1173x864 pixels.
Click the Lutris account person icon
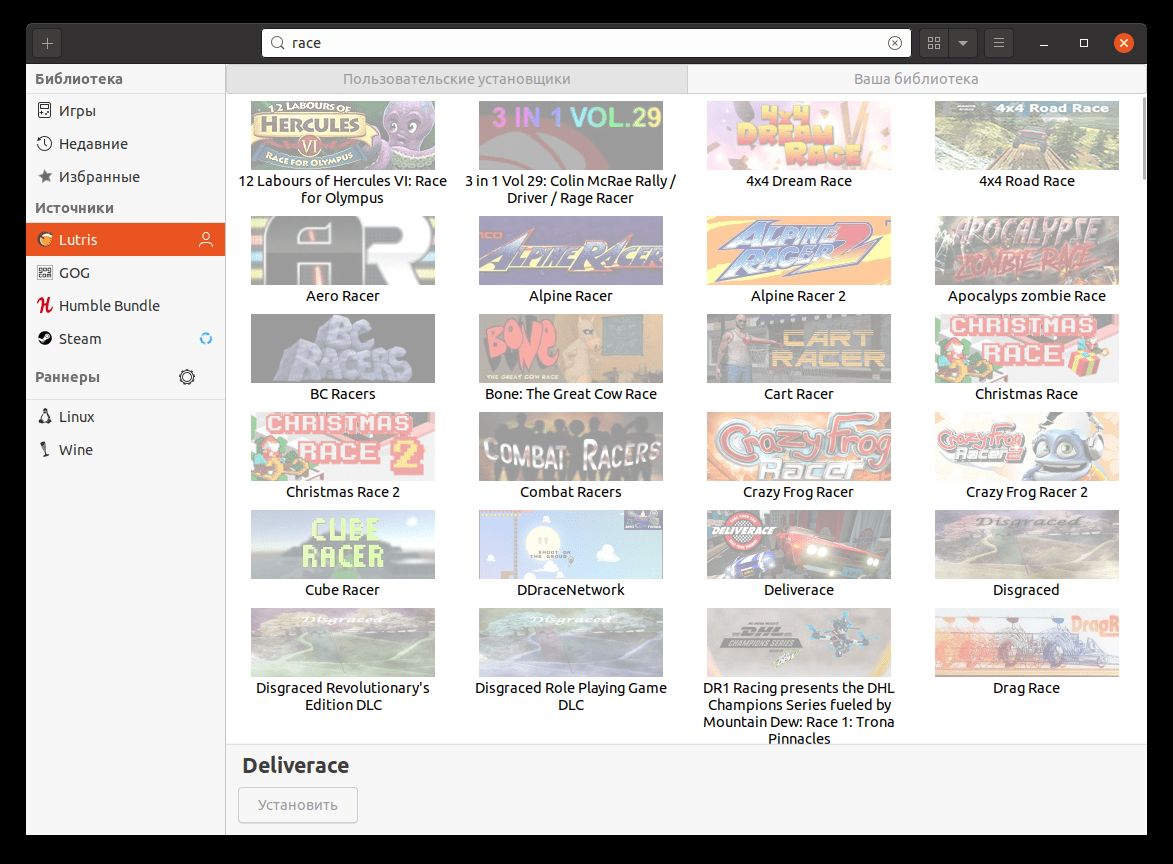click(206, 239)
